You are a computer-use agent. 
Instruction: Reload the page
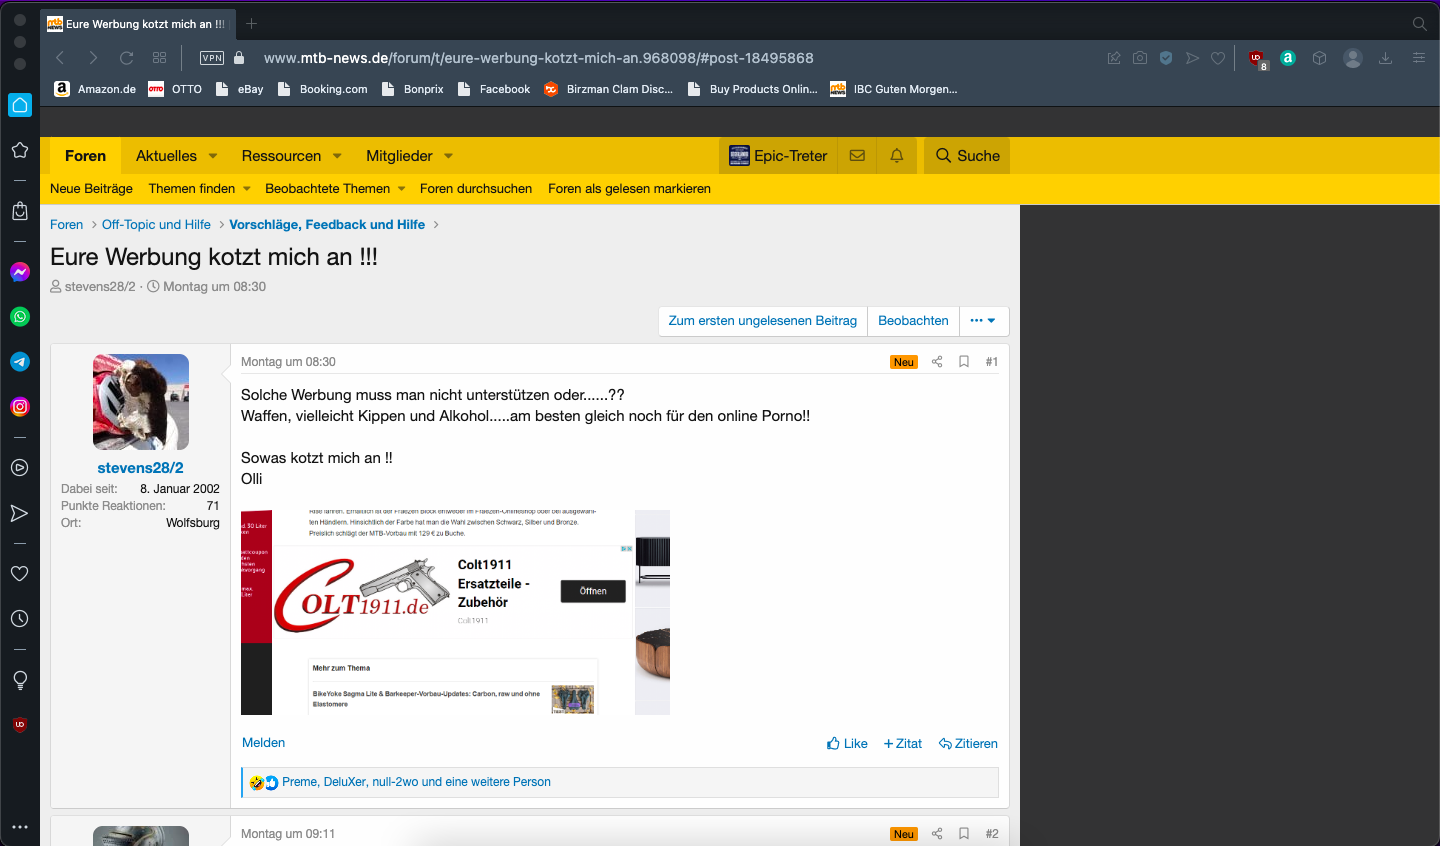coord(127,58)
